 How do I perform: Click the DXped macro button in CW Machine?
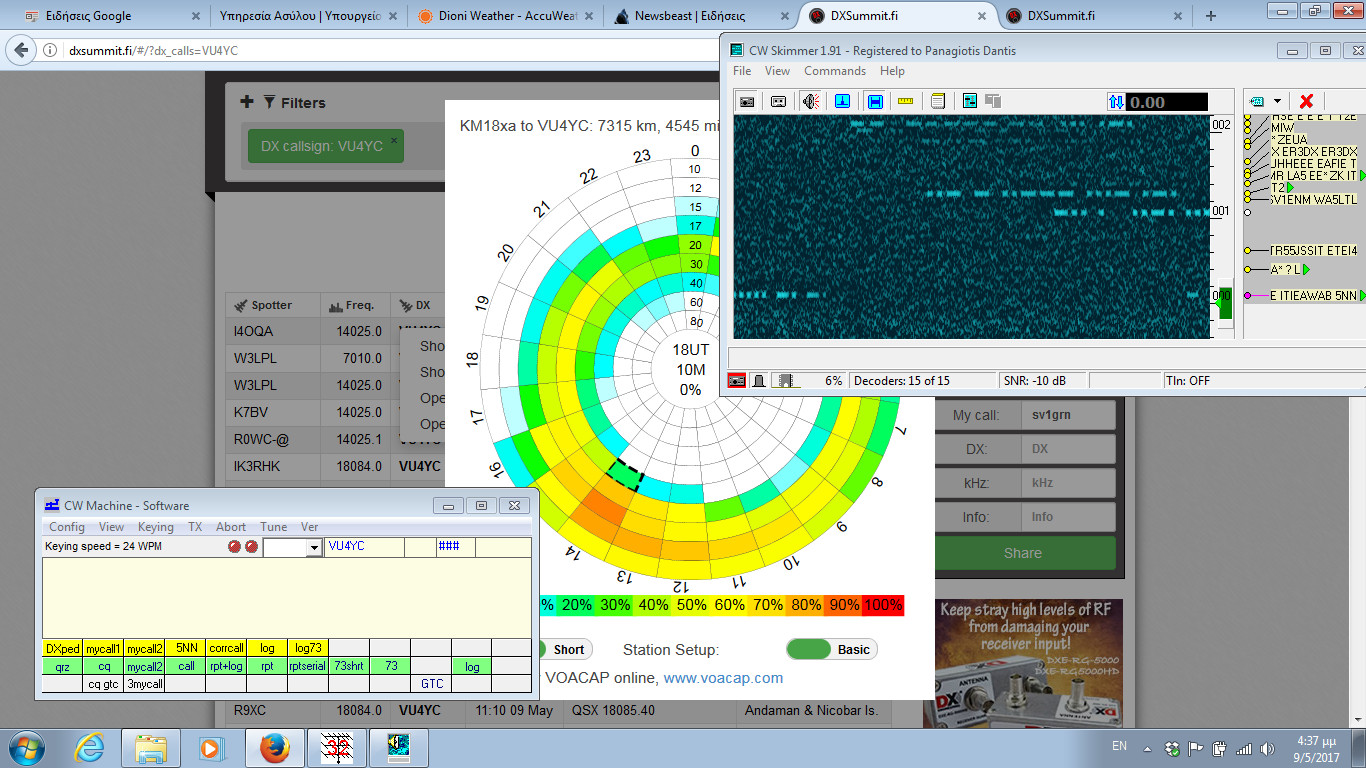click(62, 648)
